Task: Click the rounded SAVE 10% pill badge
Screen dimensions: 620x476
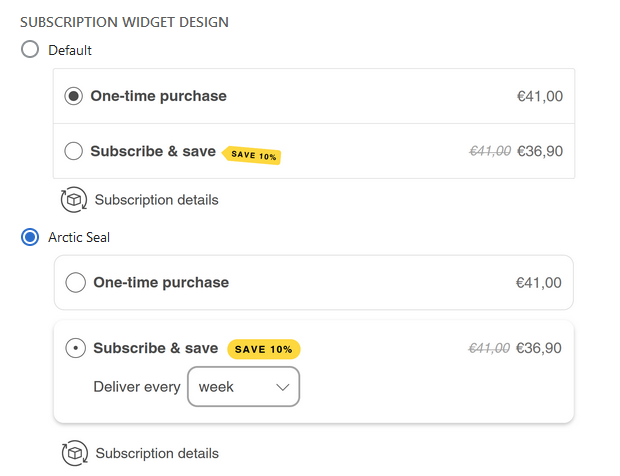Action: pos(264,349)
